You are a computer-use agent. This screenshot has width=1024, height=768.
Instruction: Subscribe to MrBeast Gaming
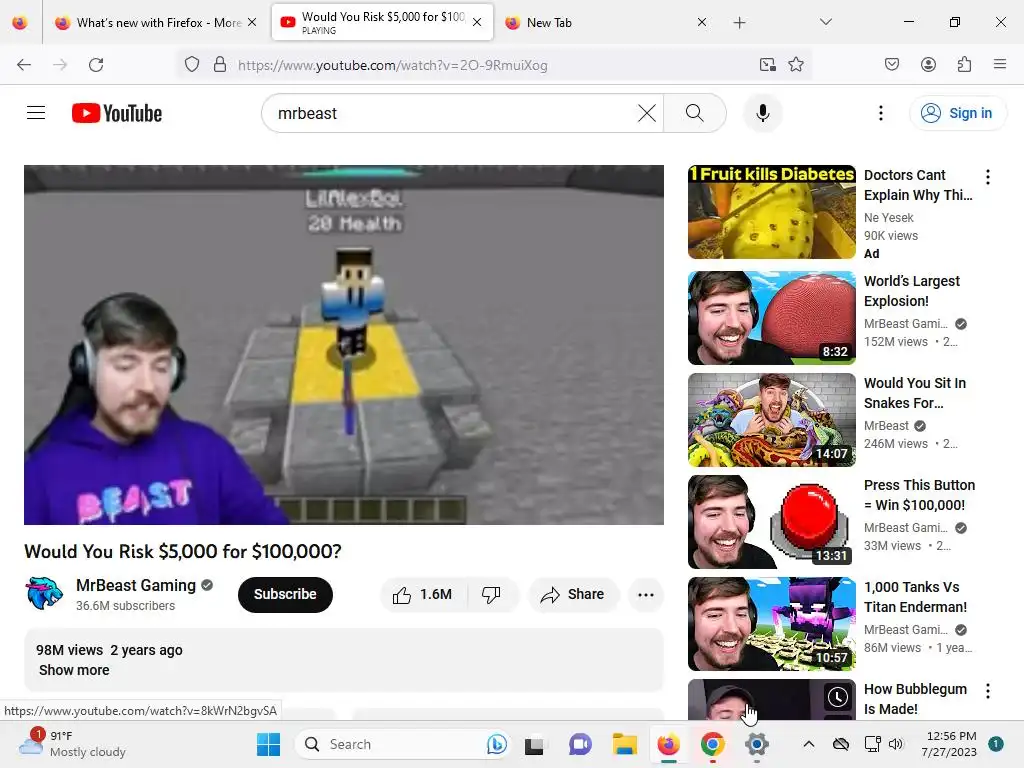tap(285, 594)
